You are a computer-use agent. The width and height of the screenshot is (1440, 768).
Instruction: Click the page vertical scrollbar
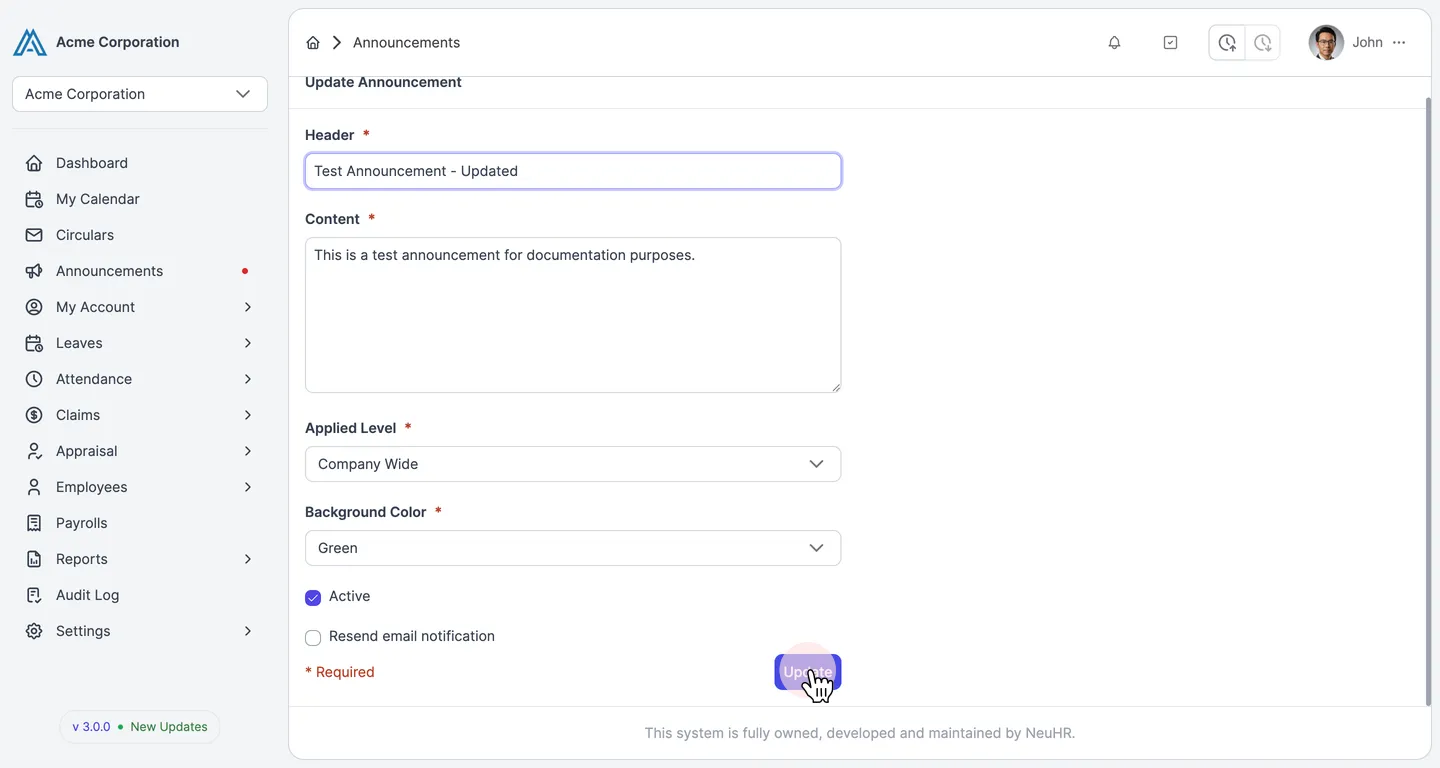[1427, 400]
